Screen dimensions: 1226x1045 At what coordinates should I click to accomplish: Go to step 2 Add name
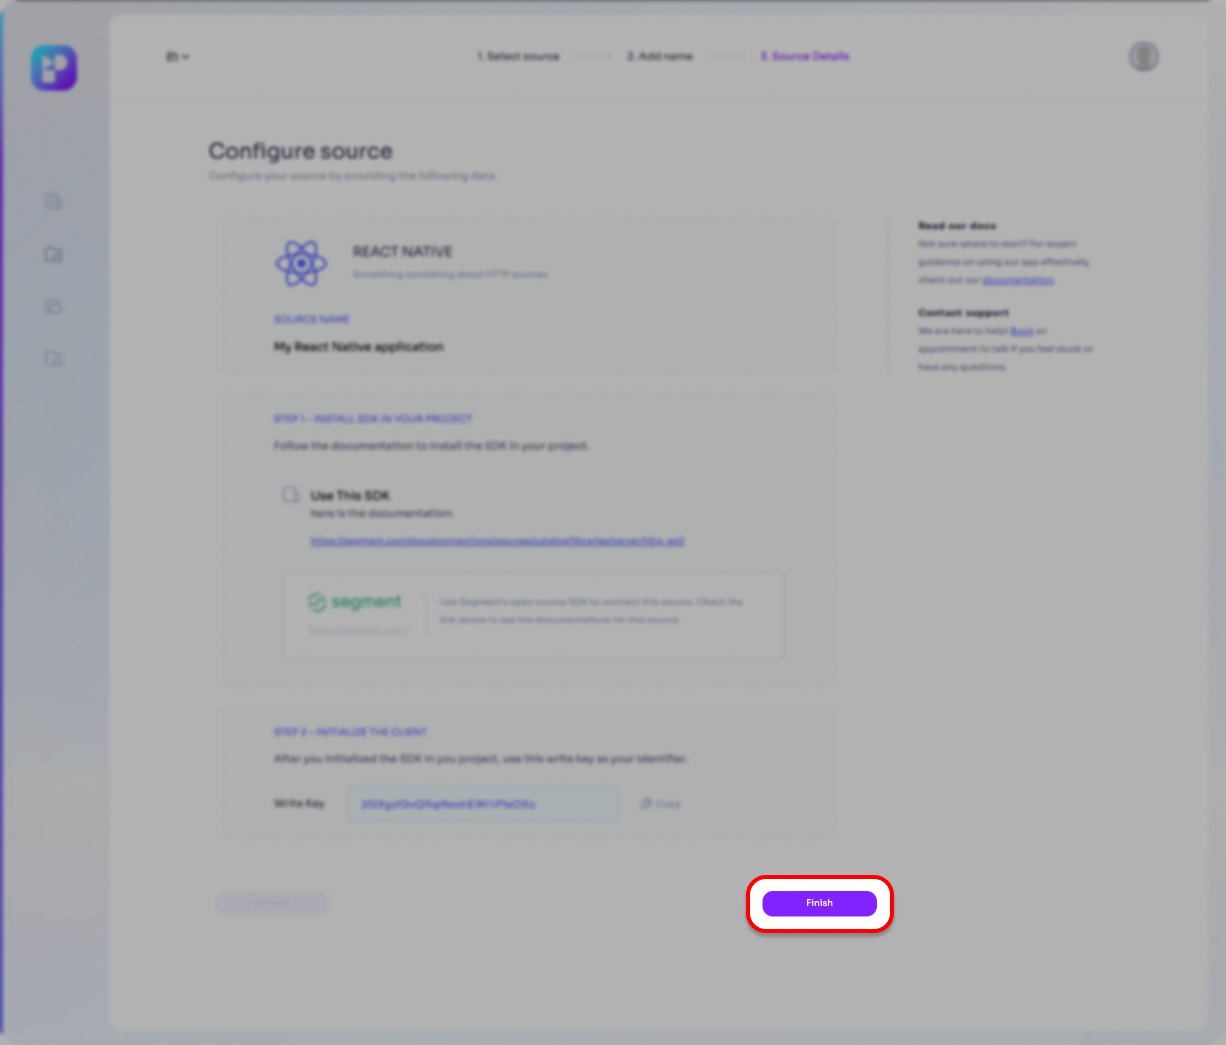click(660, 57)
